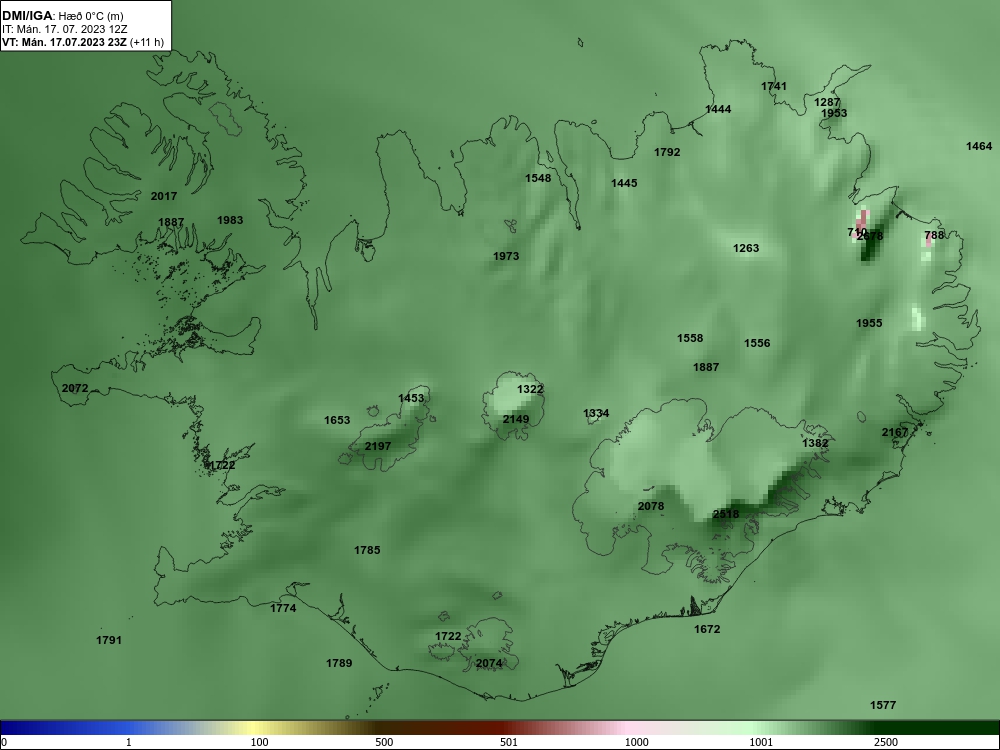Click the 2074 value on the southern glacier
The height and width of the screenshot is (750, 1000).
489,663
